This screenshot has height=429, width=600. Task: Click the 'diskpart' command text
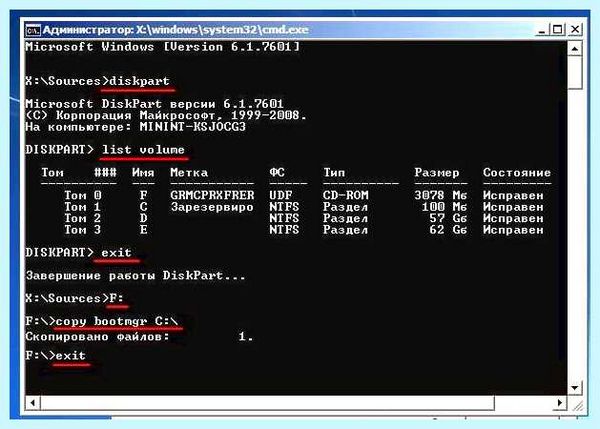coord(139,81)
